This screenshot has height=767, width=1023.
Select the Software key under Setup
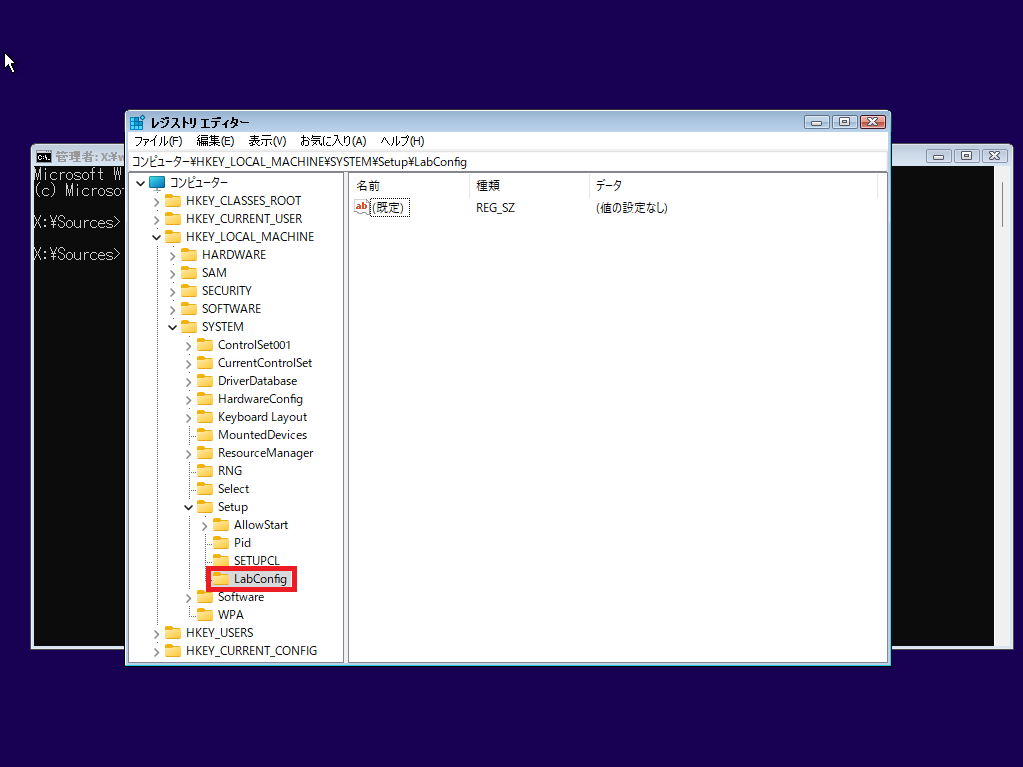point(241,597)
